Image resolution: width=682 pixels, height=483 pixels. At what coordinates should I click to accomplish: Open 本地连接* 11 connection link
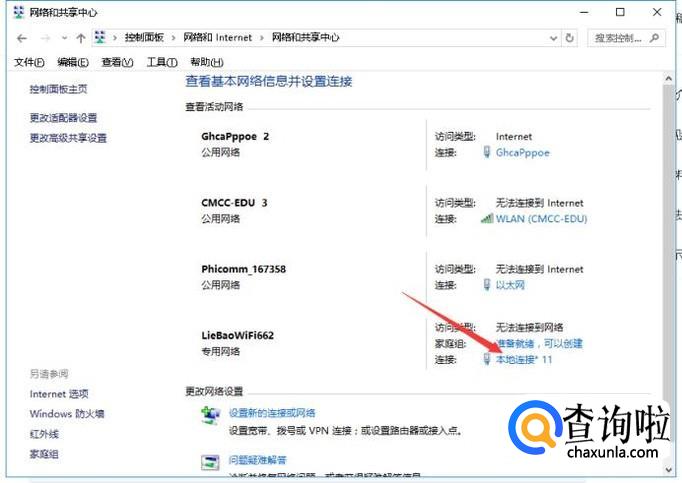524,360
